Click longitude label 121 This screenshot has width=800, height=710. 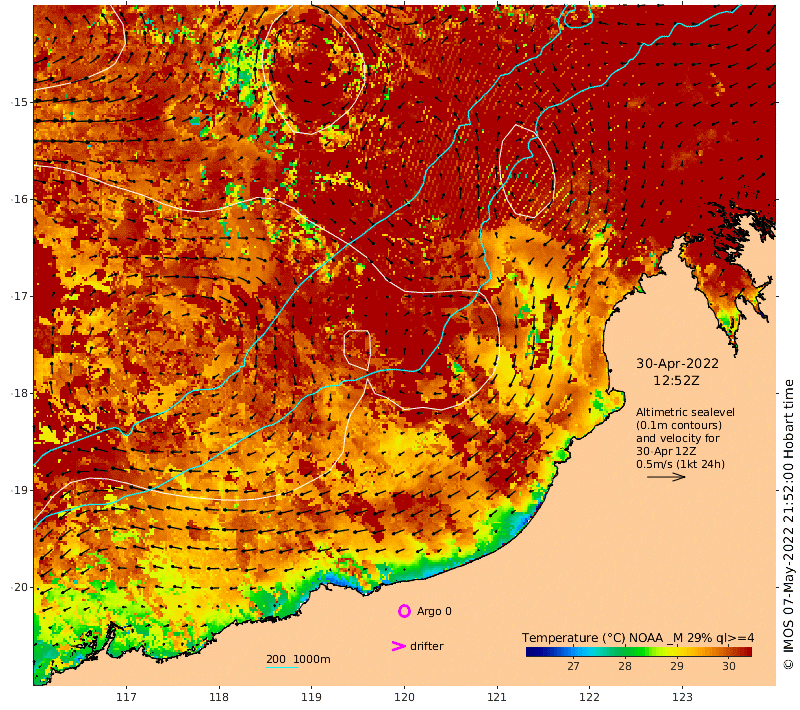coord(497,697)
